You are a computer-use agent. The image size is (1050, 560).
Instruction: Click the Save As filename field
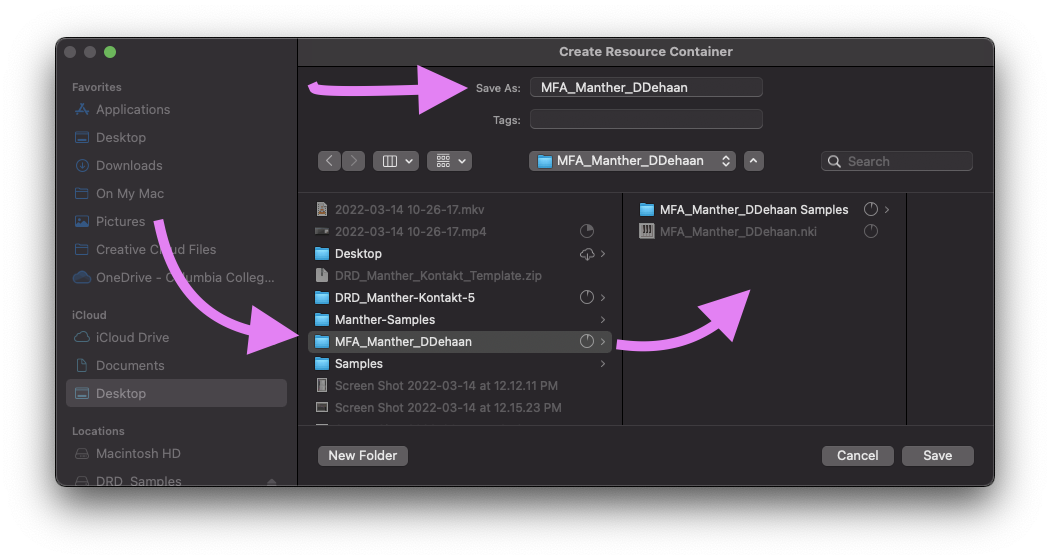pos(646,87)
